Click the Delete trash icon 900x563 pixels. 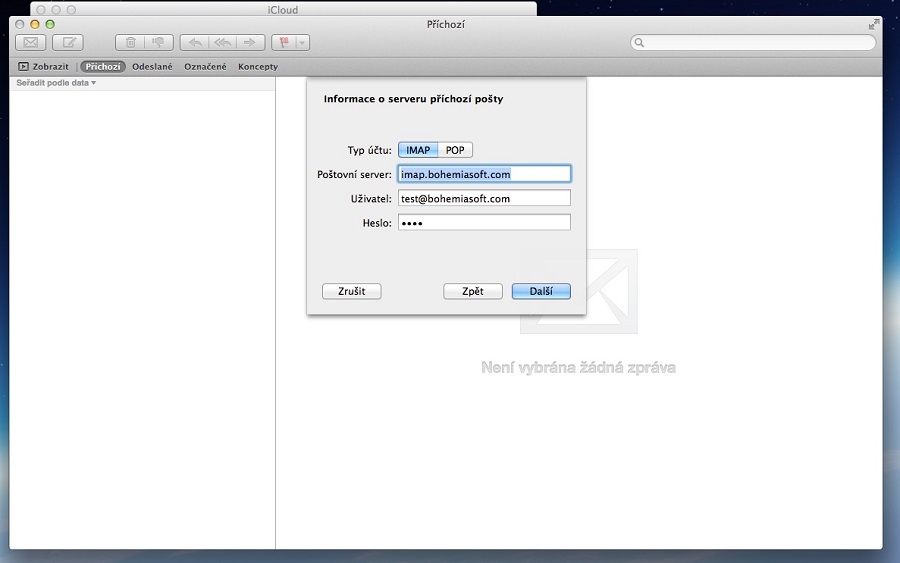click(130, 42)
